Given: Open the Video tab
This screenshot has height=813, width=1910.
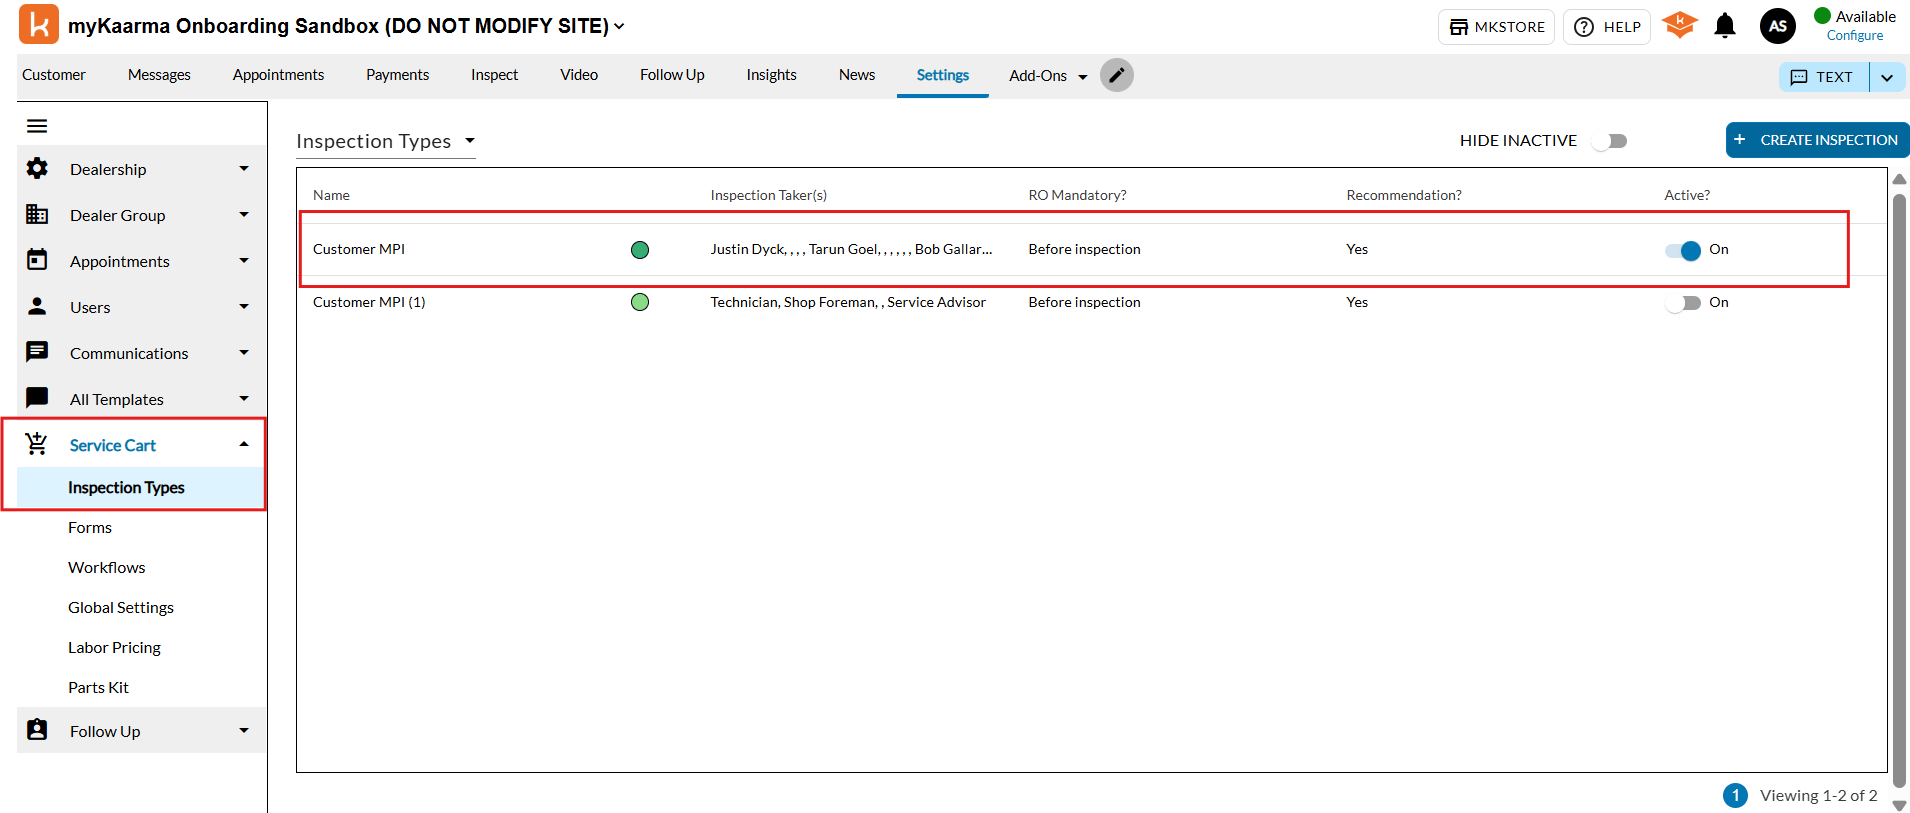Looking at the screenshot, I should (x=579, y=75).
